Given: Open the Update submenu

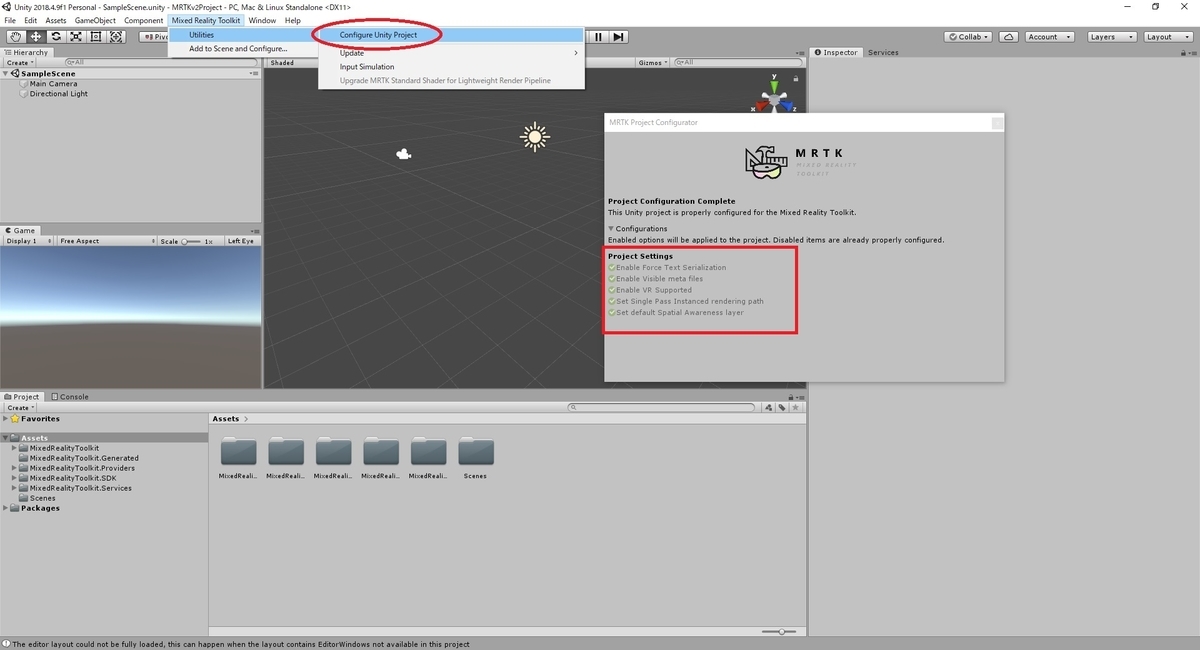Looking at the screenshot, I should (451, 53).
